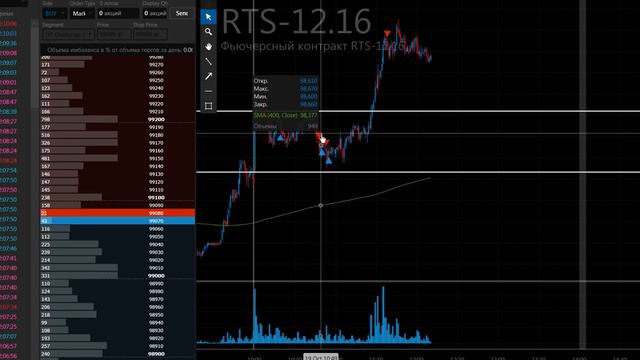Click the blue buy marker on SMA crosshair line
Viewport: 640px width, 360px height.
[x=322, y=153]
